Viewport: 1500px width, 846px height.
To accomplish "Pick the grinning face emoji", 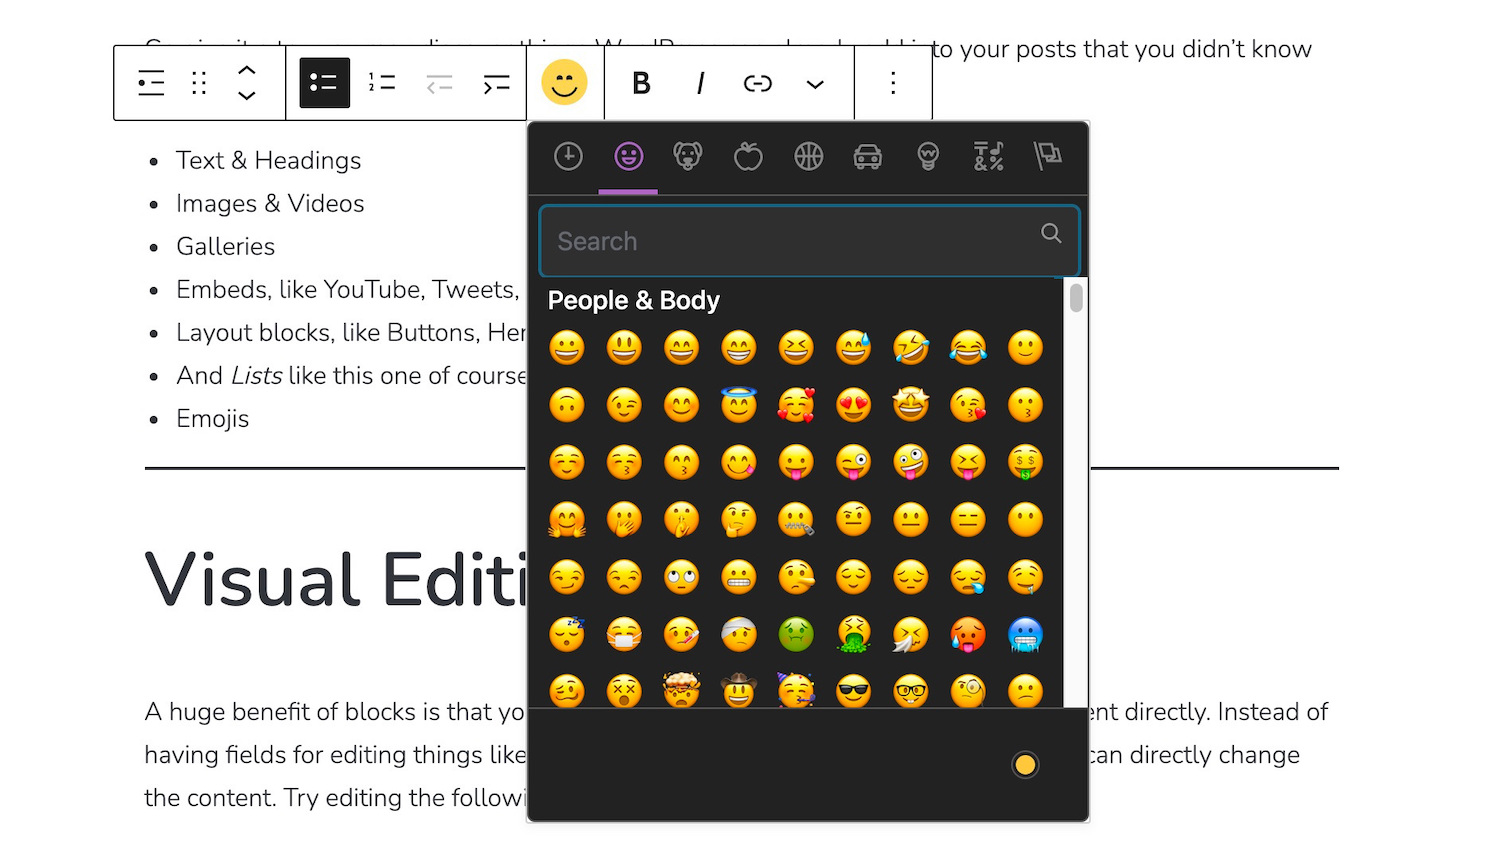I will pyautogui.click(x=567, y=348).
